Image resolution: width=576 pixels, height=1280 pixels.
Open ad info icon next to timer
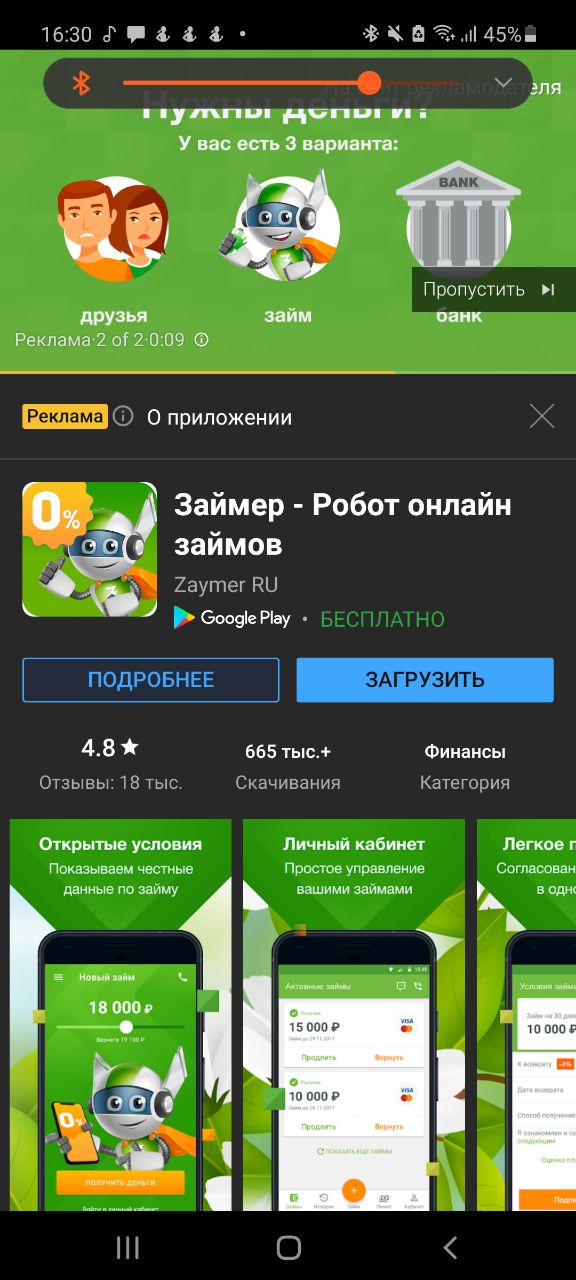[201, 340]
